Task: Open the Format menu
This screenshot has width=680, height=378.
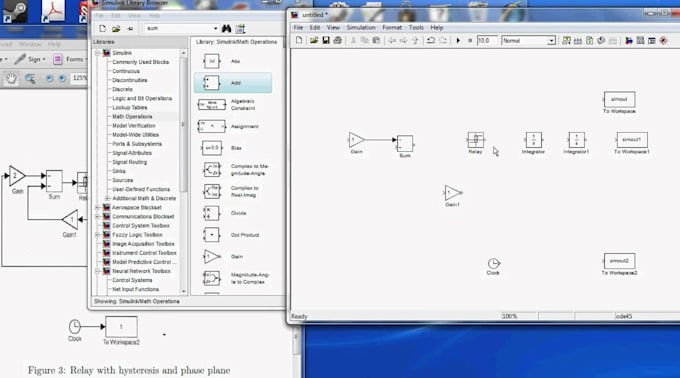Action: click(x=392, y=27)
